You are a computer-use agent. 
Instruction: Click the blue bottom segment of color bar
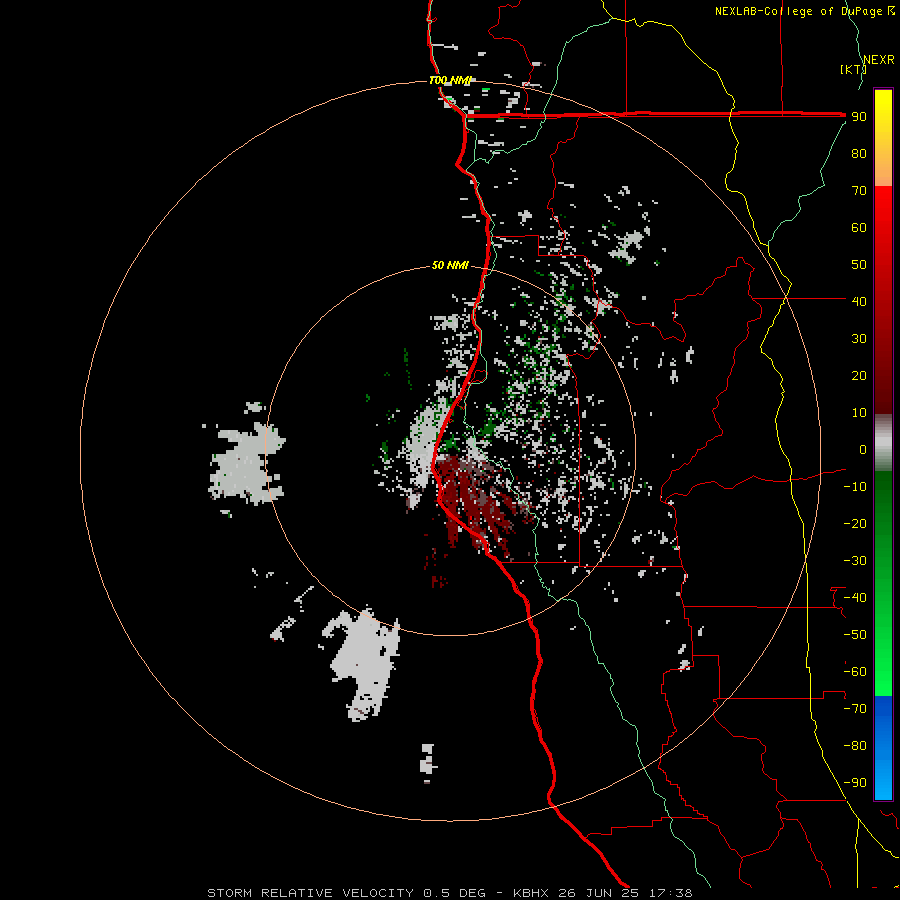(883, 748)
